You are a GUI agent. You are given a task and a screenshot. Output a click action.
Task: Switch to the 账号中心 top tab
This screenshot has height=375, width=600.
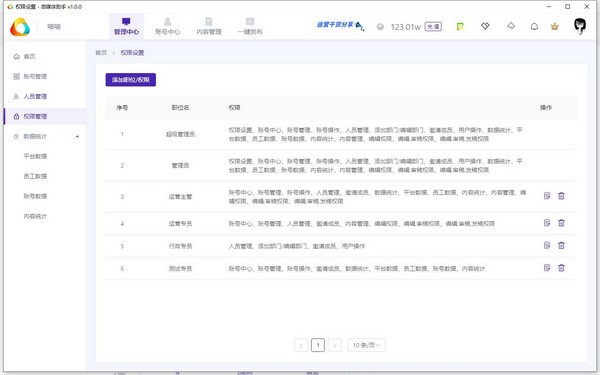[167, 26]
